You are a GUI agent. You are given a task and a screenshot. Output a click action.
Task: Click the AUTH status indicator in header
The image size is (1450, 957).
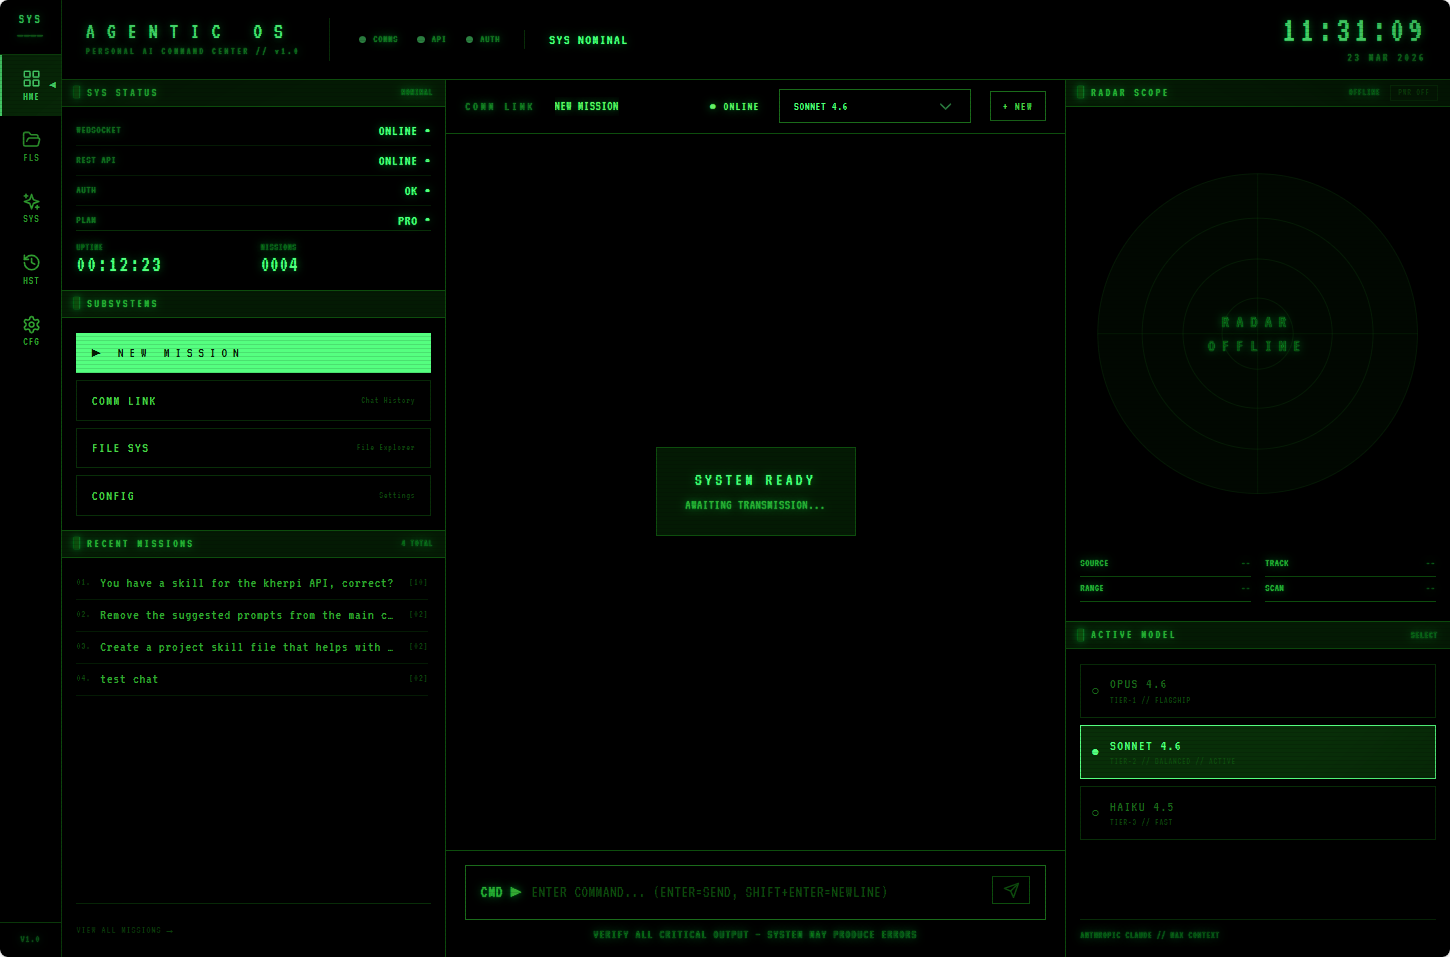(483, 40)
